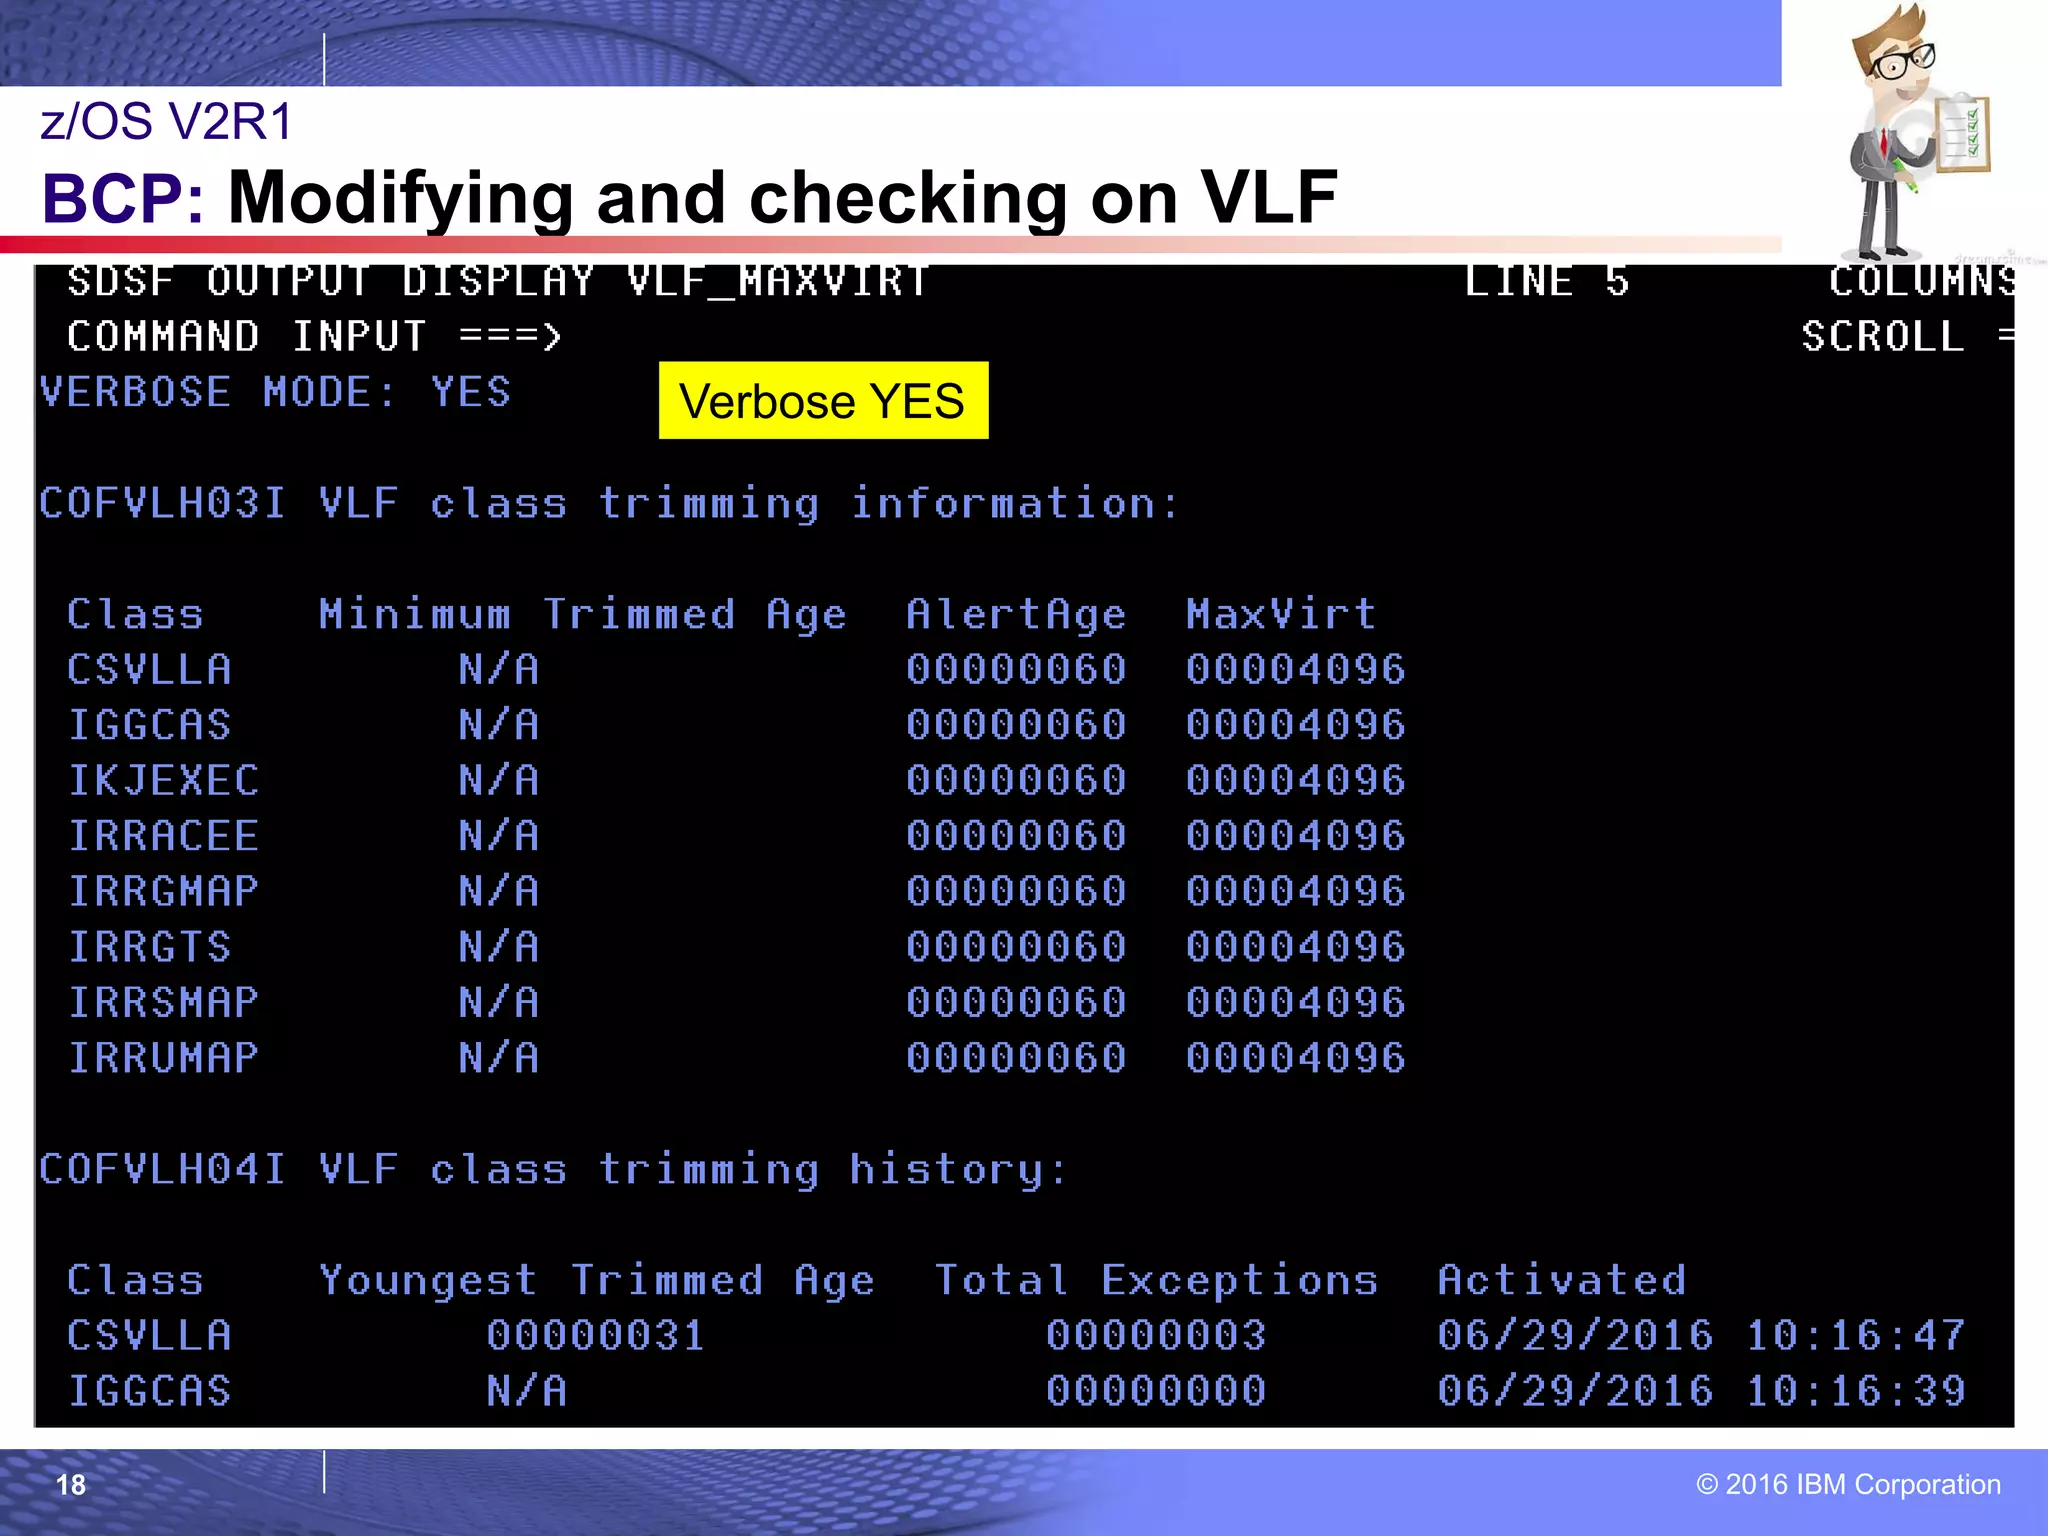Click the 06/29/2016 10:16:47 activation timestamp
This screenshot has height=1536, width=2048.
[x=1702, y=1336]
